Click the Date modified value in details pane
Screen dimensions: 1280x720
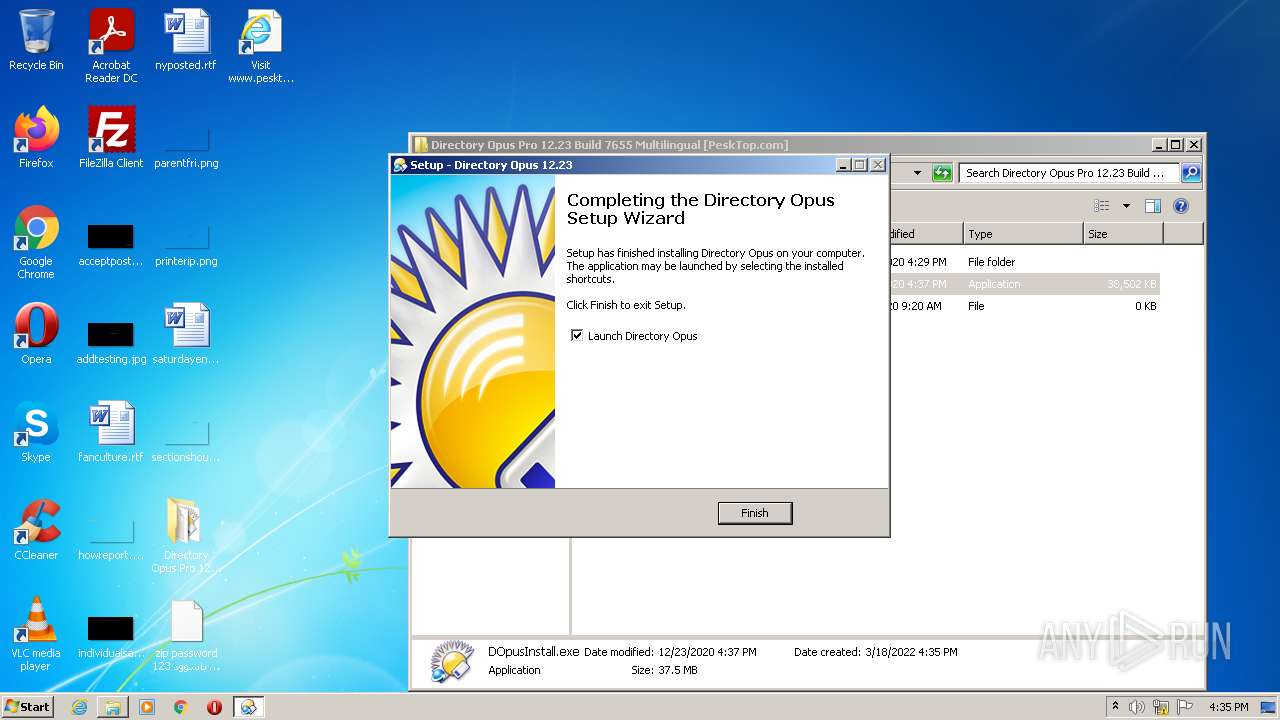[x=707, y=652]
